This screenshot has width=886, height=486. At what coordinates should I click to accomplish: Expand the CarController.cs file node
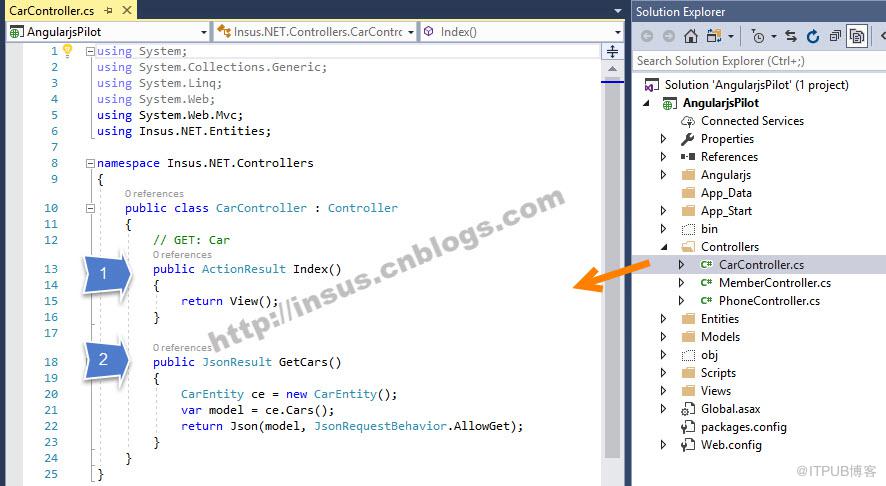(681, 264)
